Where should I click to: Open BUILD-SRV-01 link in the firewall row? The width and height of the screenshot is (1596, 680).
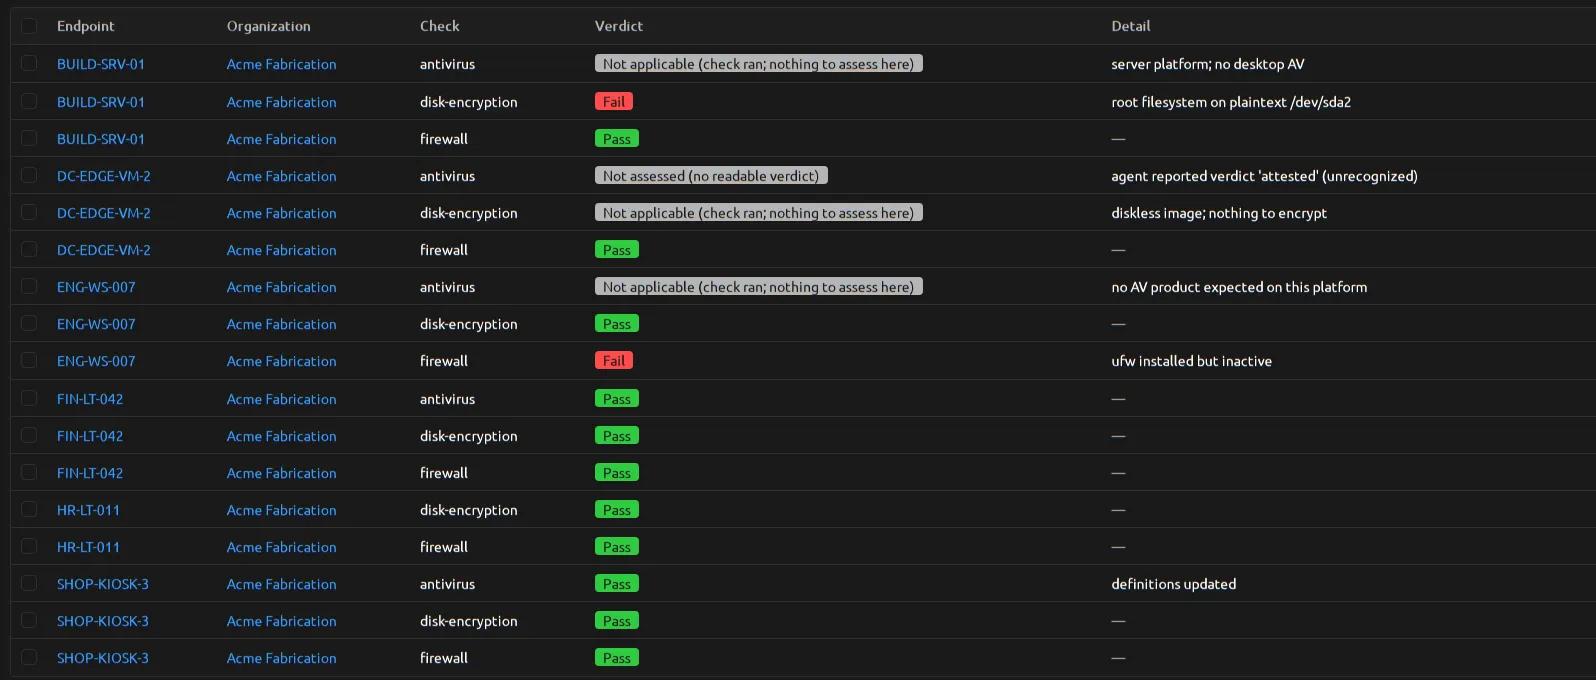pyautogui.click(x=101, y=139)
